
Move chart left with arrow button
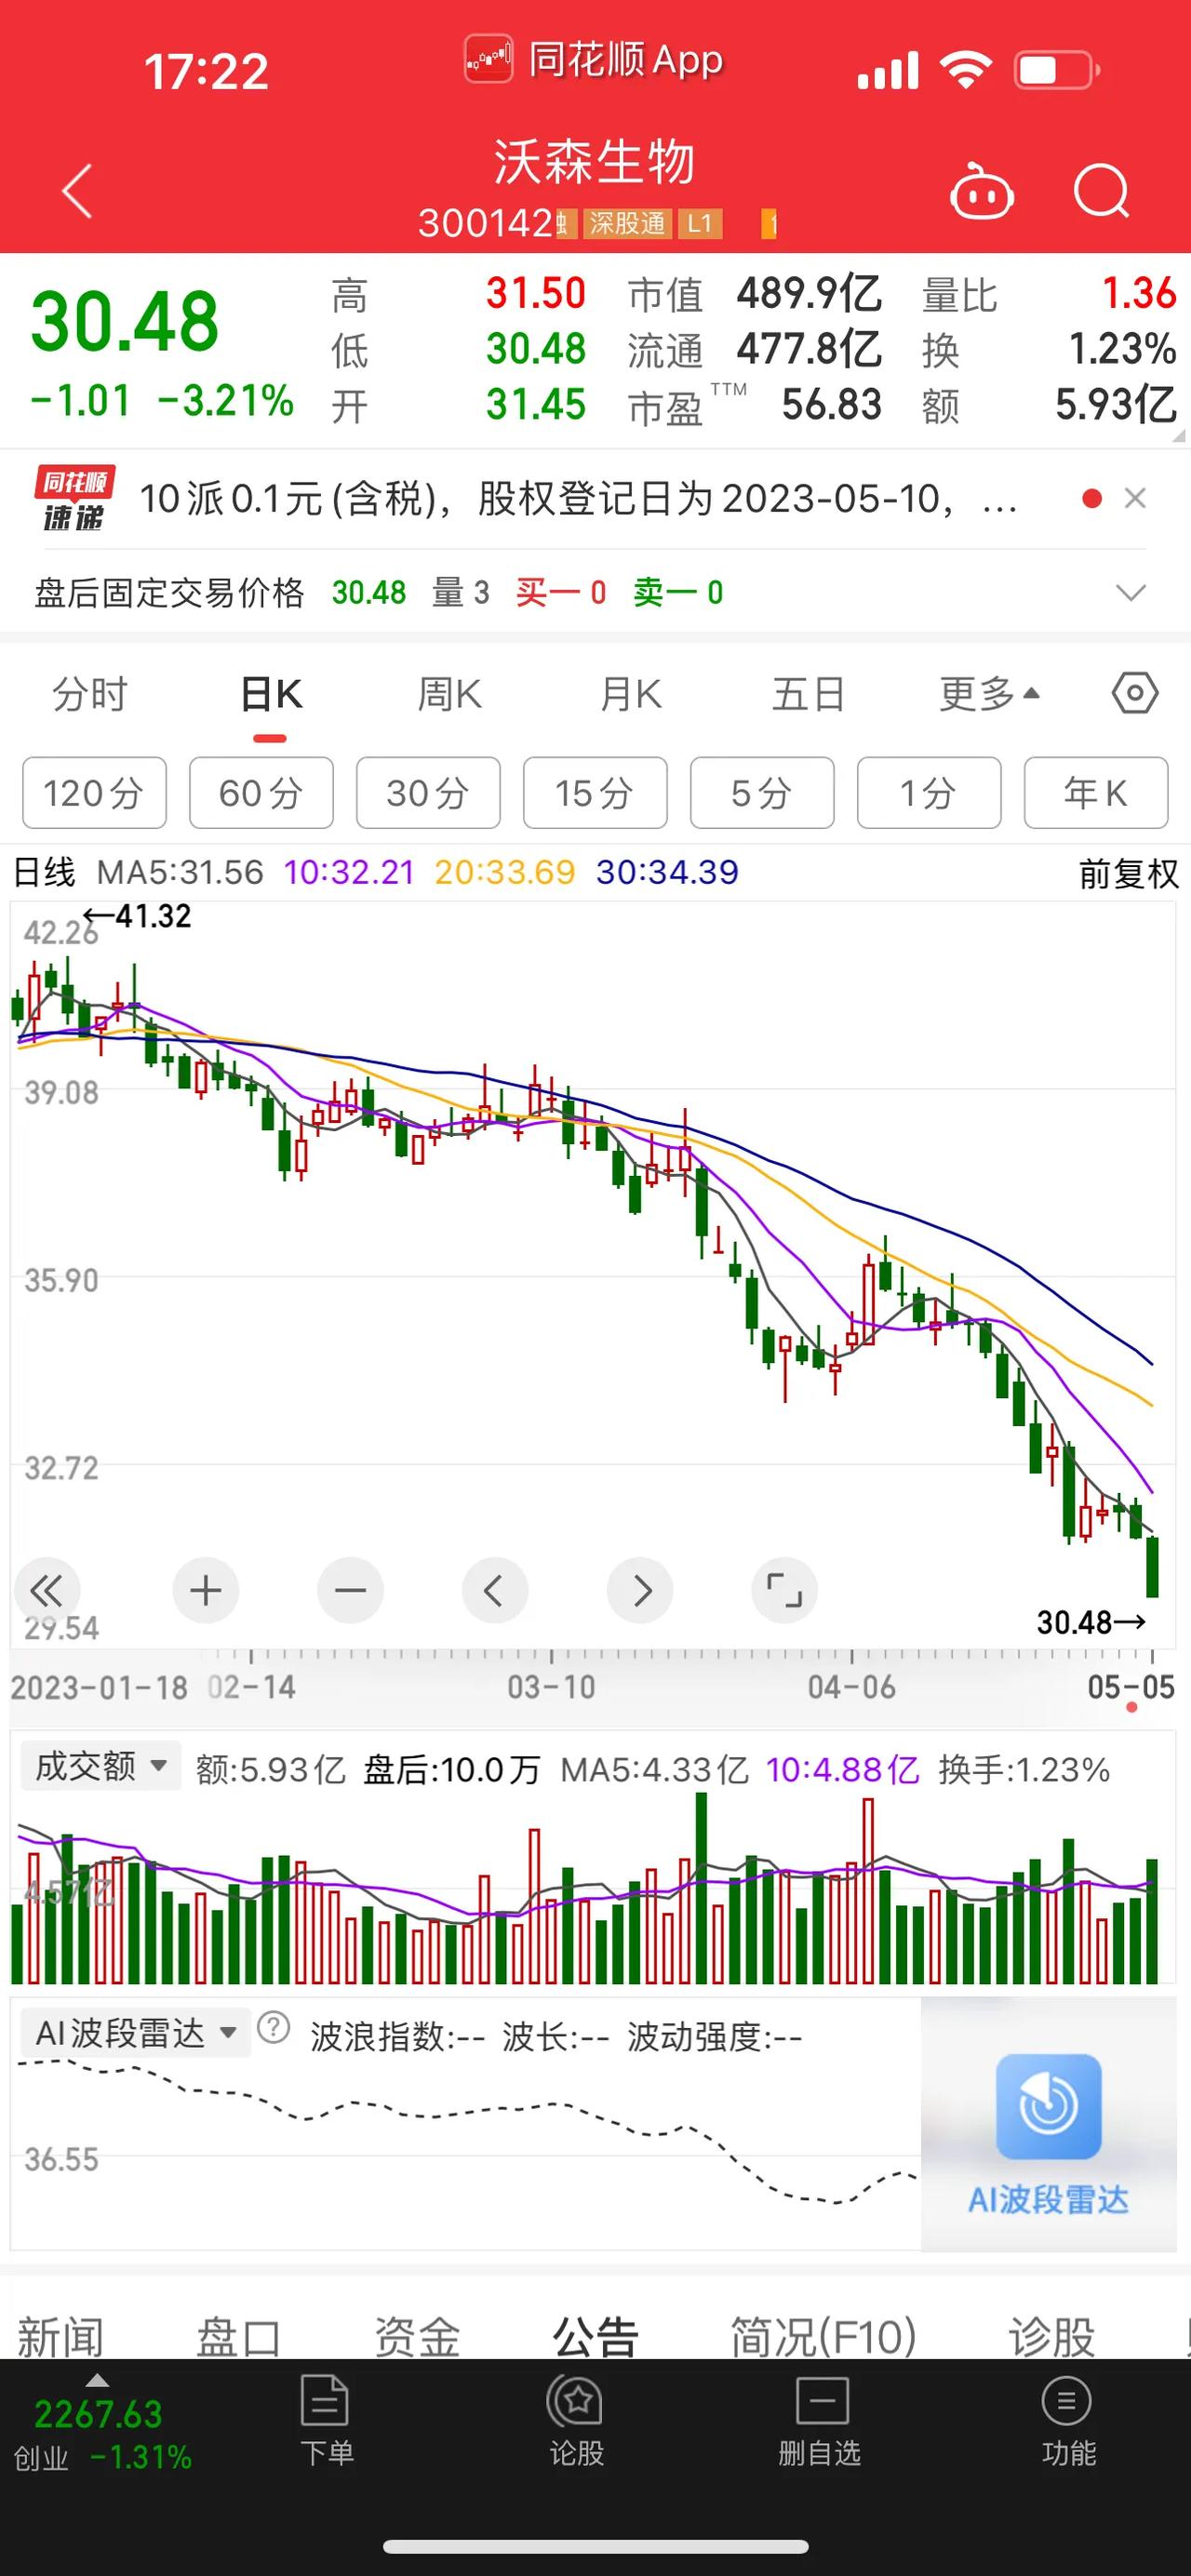[x=494, y=1590]
